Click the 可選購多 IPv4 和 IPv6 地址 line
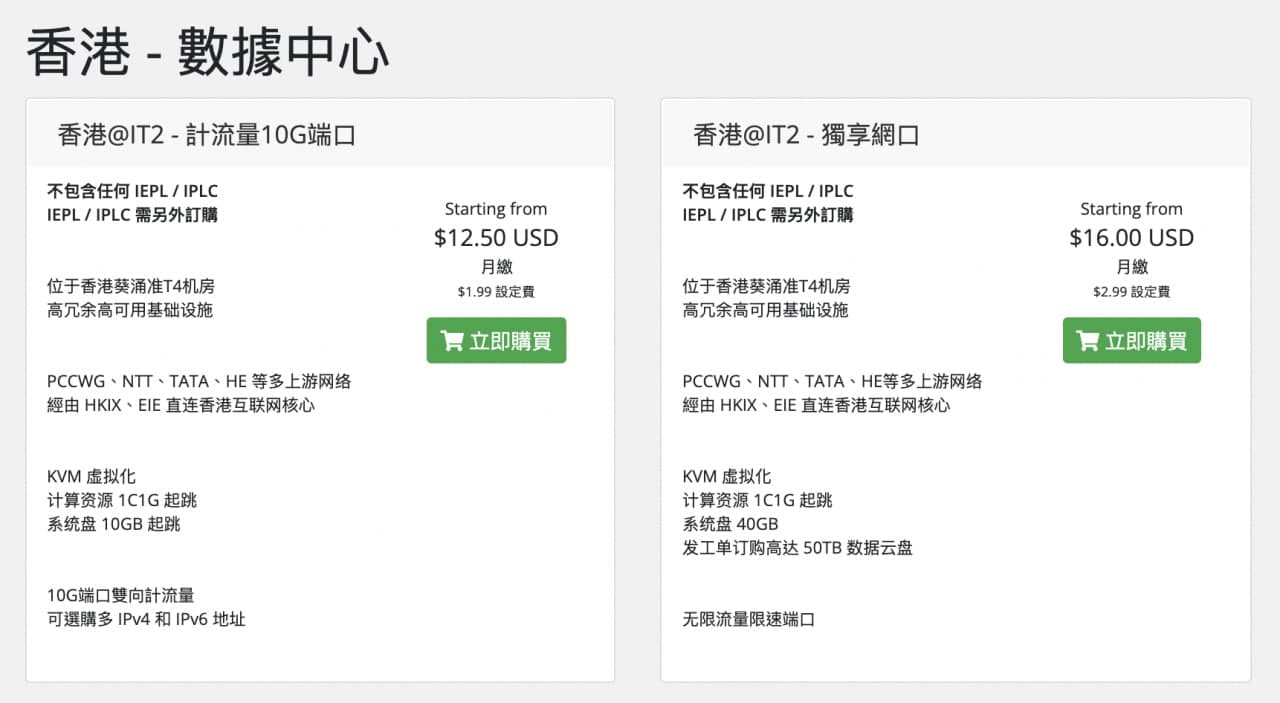 [x=146, y=619]
